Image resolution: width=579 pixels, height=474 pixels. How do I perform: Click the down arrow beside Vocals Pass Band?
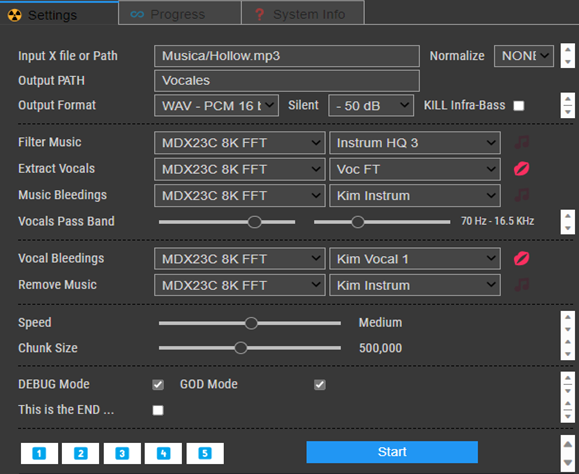pyautogui.click(x=568, y=228)
